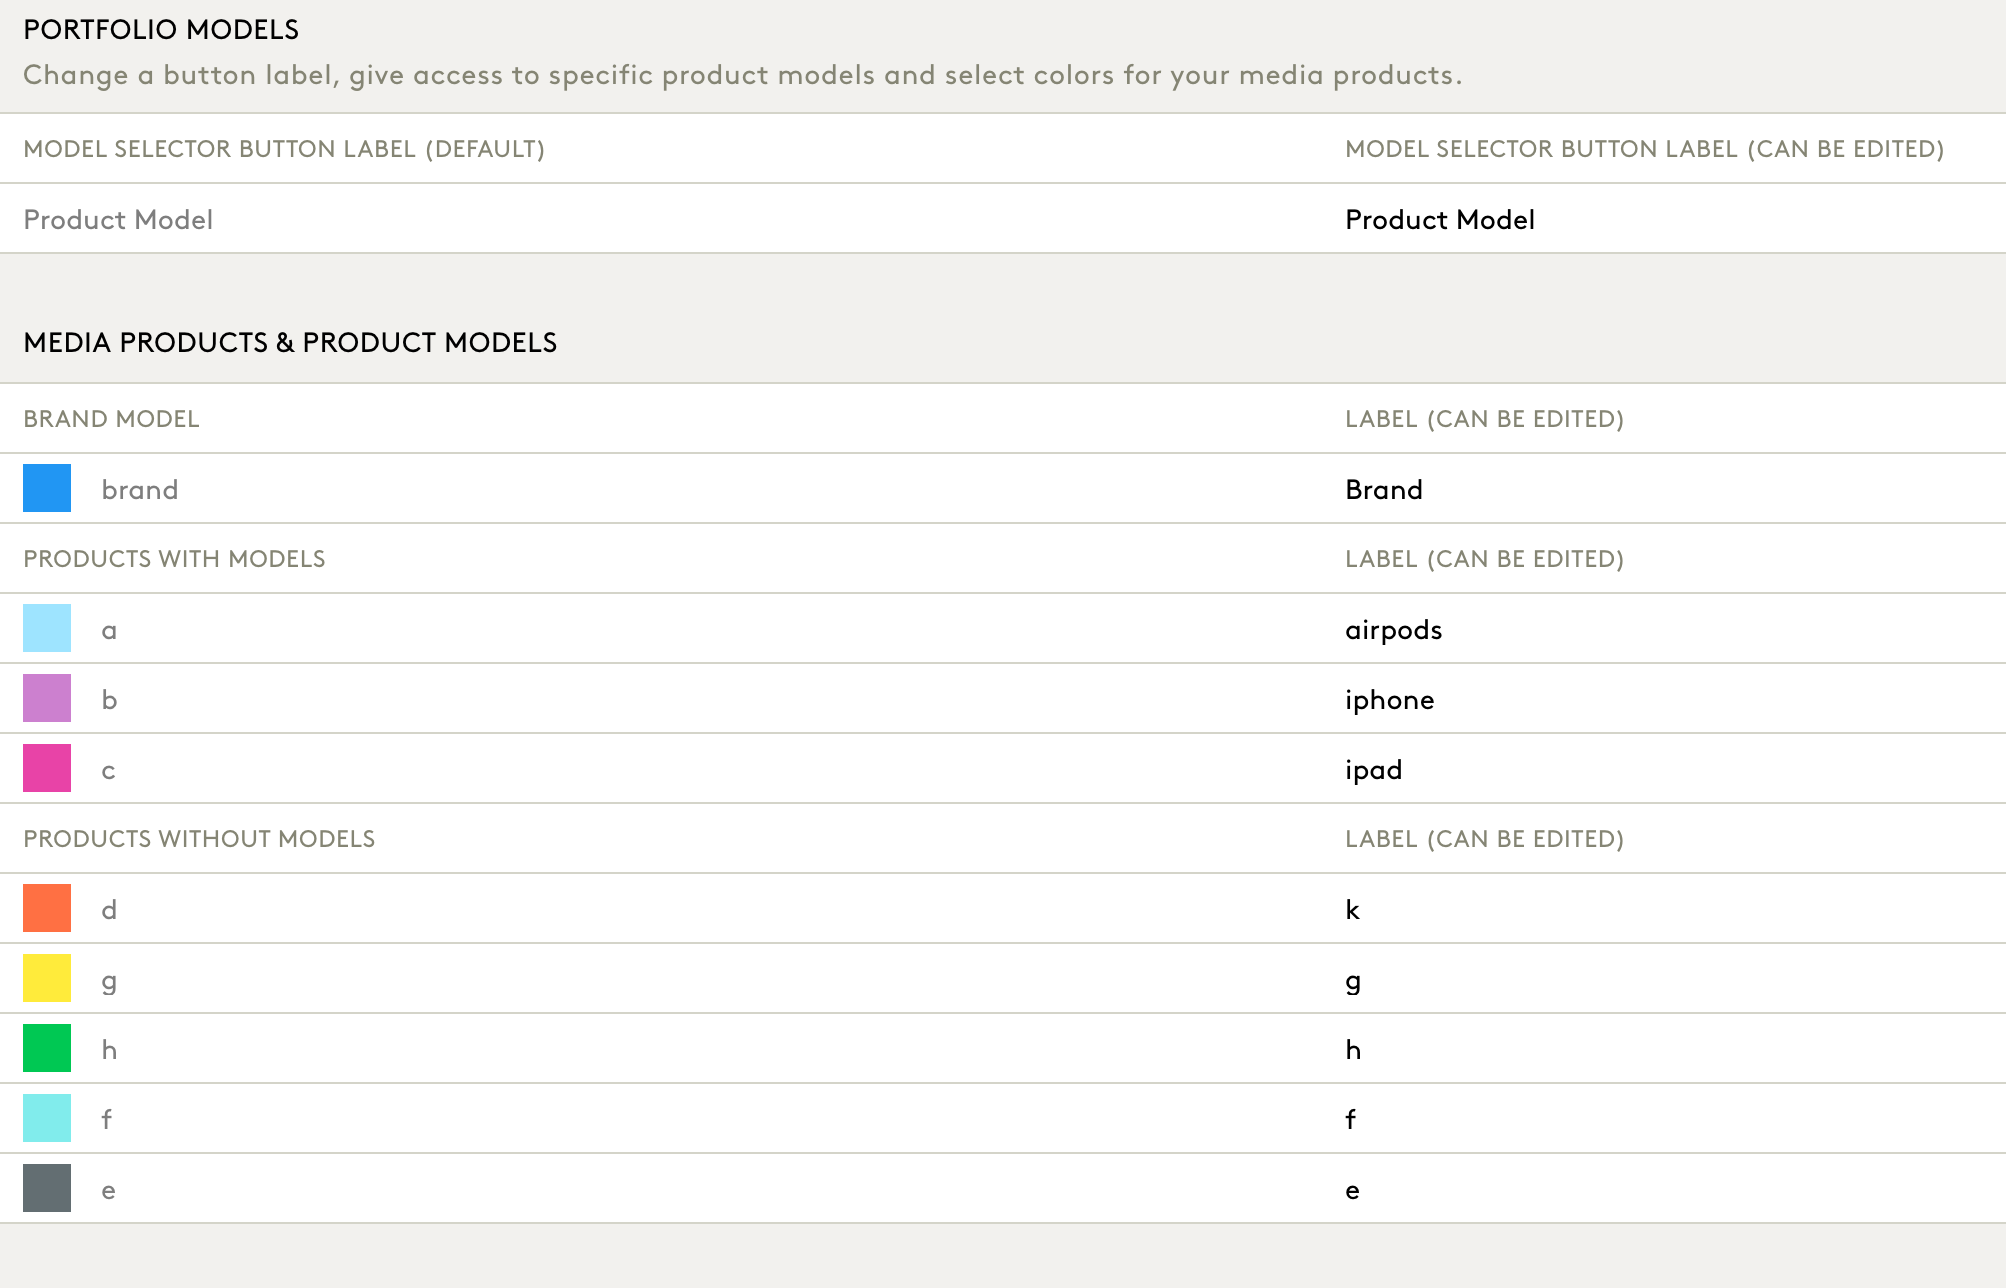Click the editable f label field
This screenshot has height=1288, width=2006.
(x=1351, y=1119)
